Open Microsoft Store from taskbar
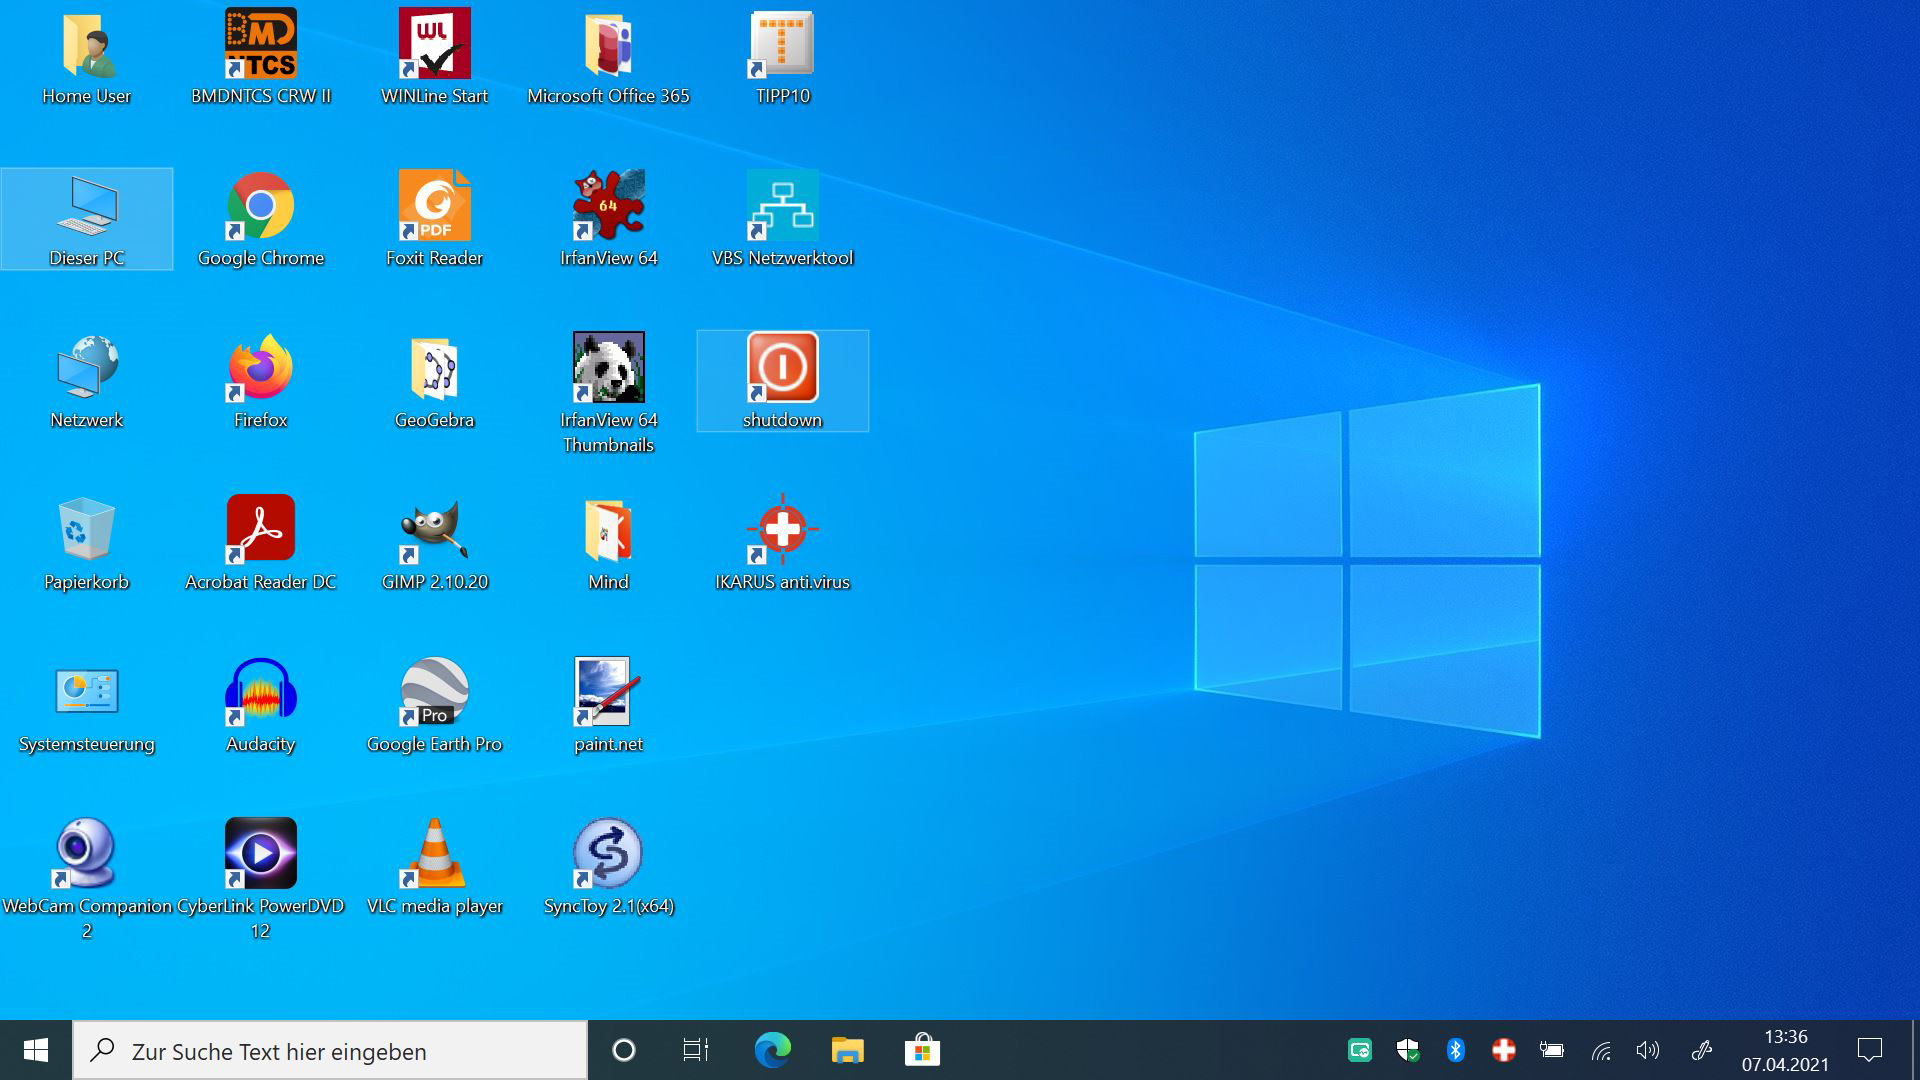This screenshot has height=1080, width=1920. tap(922, 1050)
